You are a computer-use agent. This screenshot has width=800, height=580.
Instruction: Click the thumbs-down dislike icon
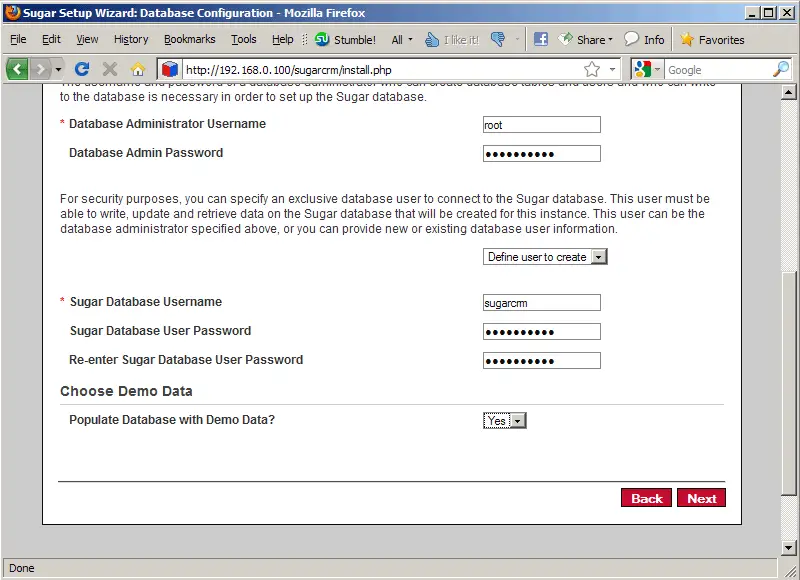[498, 40]
